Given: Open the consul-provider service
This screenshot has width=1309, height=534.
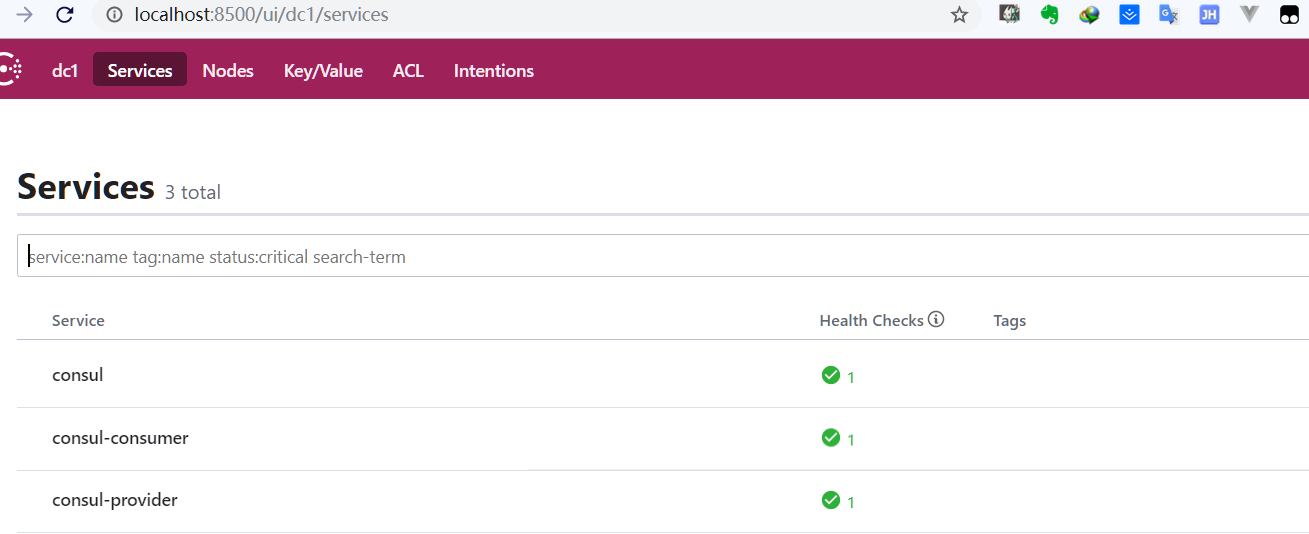Looking at the screenshot, I should click(x=115, y=500).
